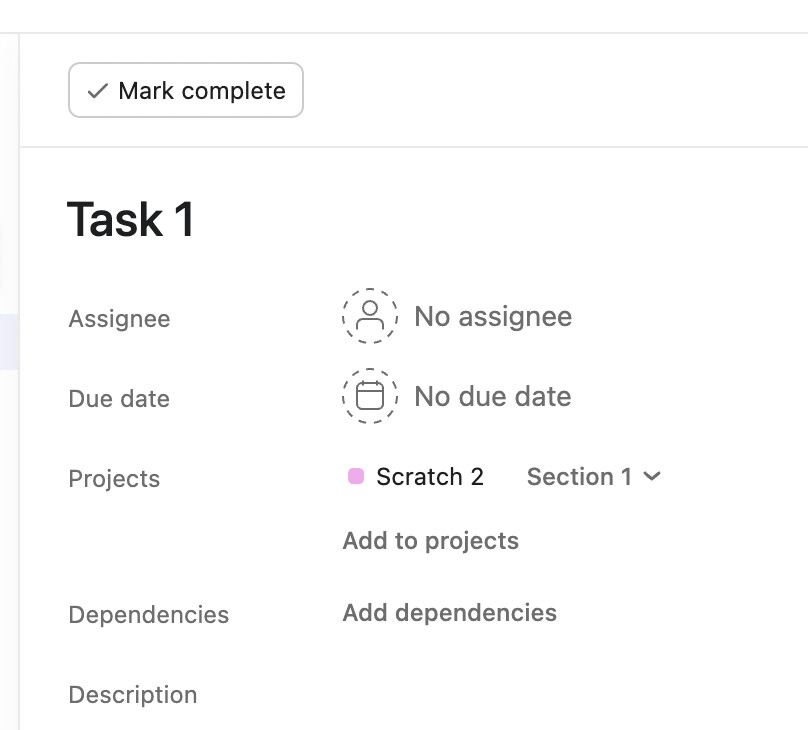Viewport: 808px width, 730px height.
Task: Open the calendar due date icon
Action: (x=370, y=396)
